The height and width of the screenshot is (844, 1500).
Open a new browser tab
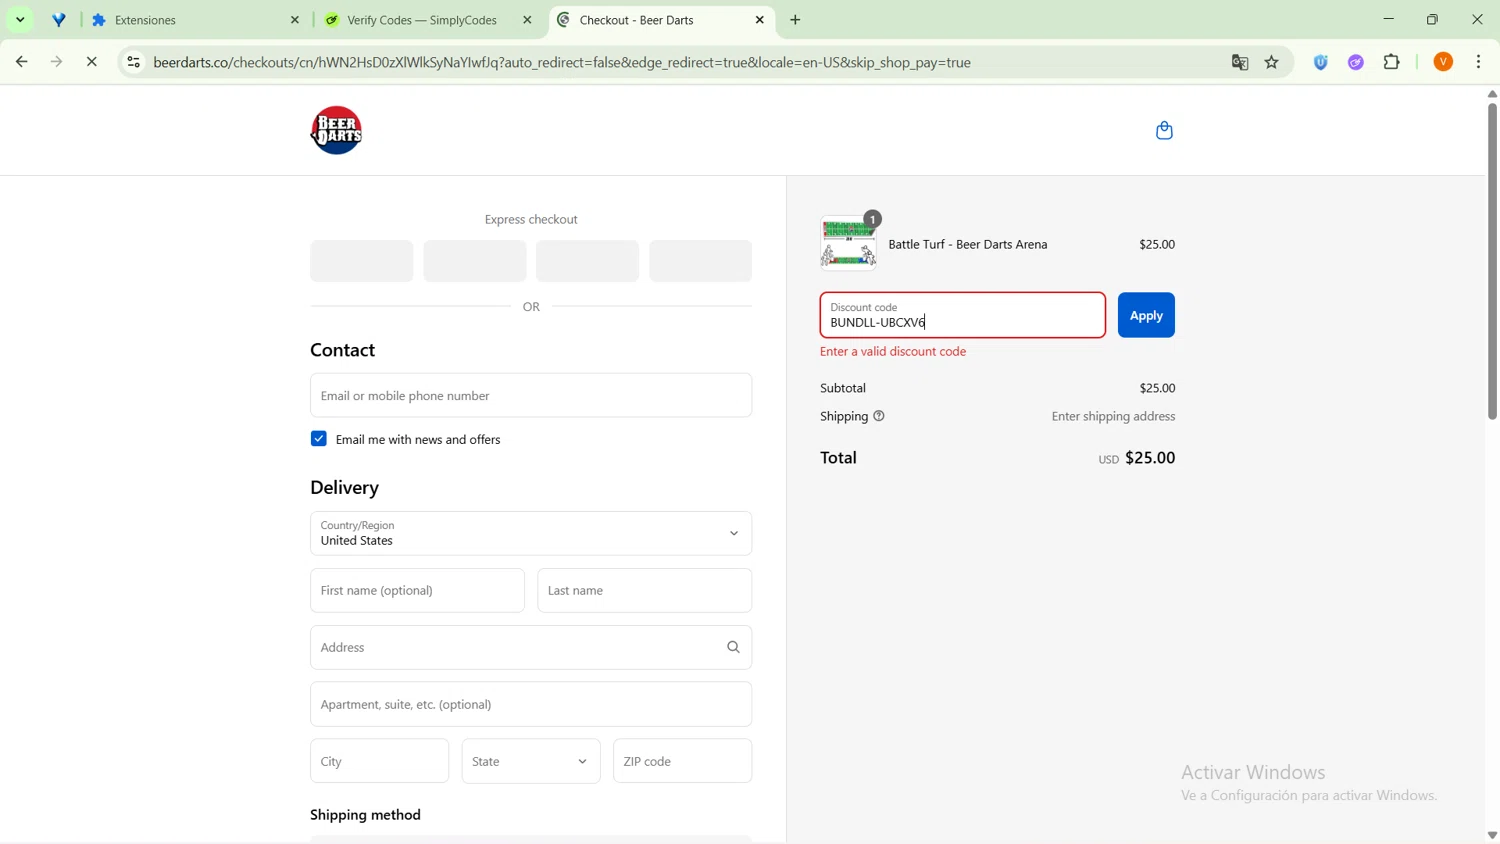click(x=796, y=20)
